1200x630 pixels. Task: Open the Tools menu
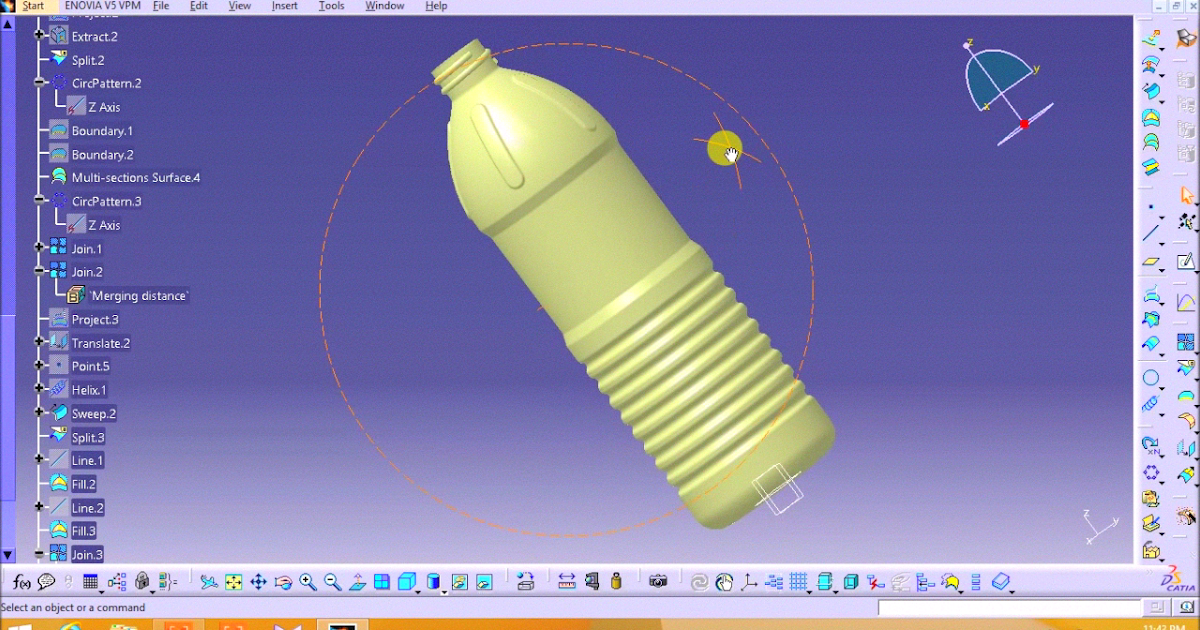tap(331, 6)
